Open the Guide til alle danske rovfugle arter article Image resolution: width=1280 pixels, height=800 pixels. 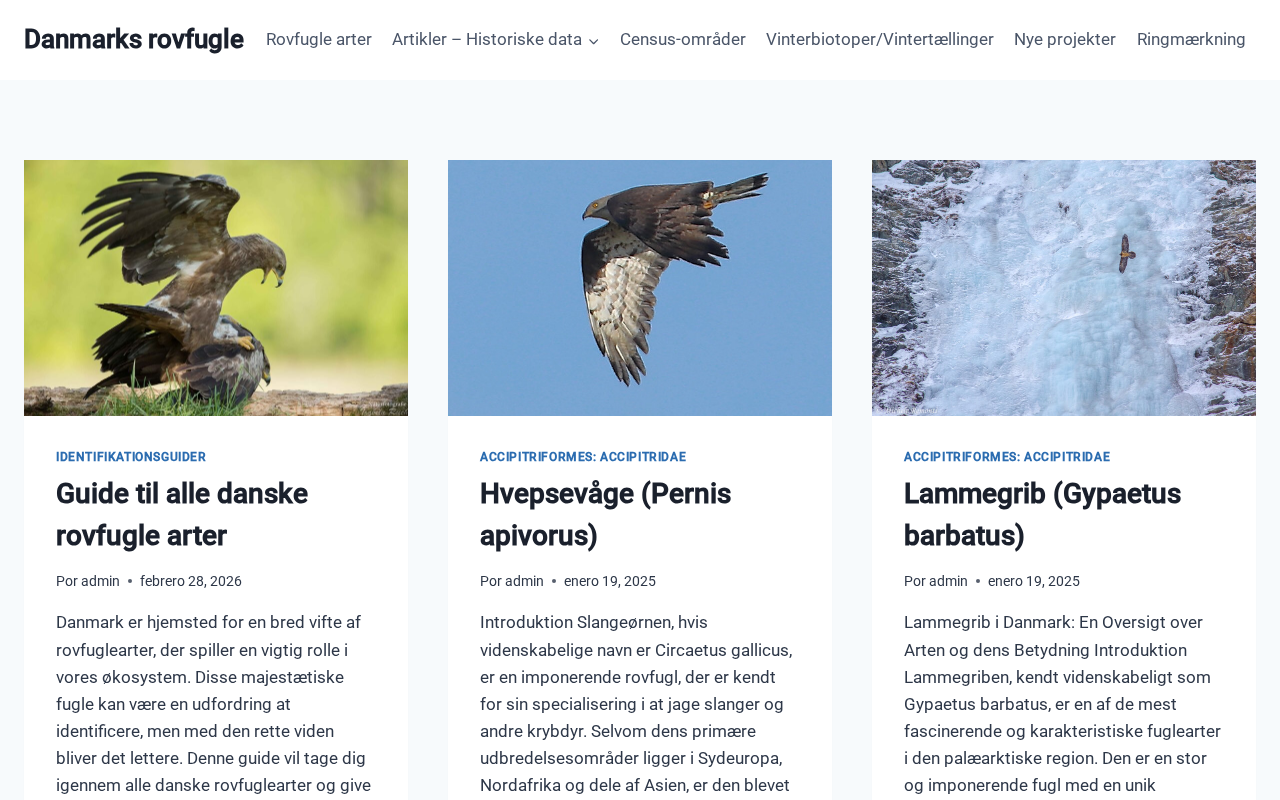click(182, 515)
